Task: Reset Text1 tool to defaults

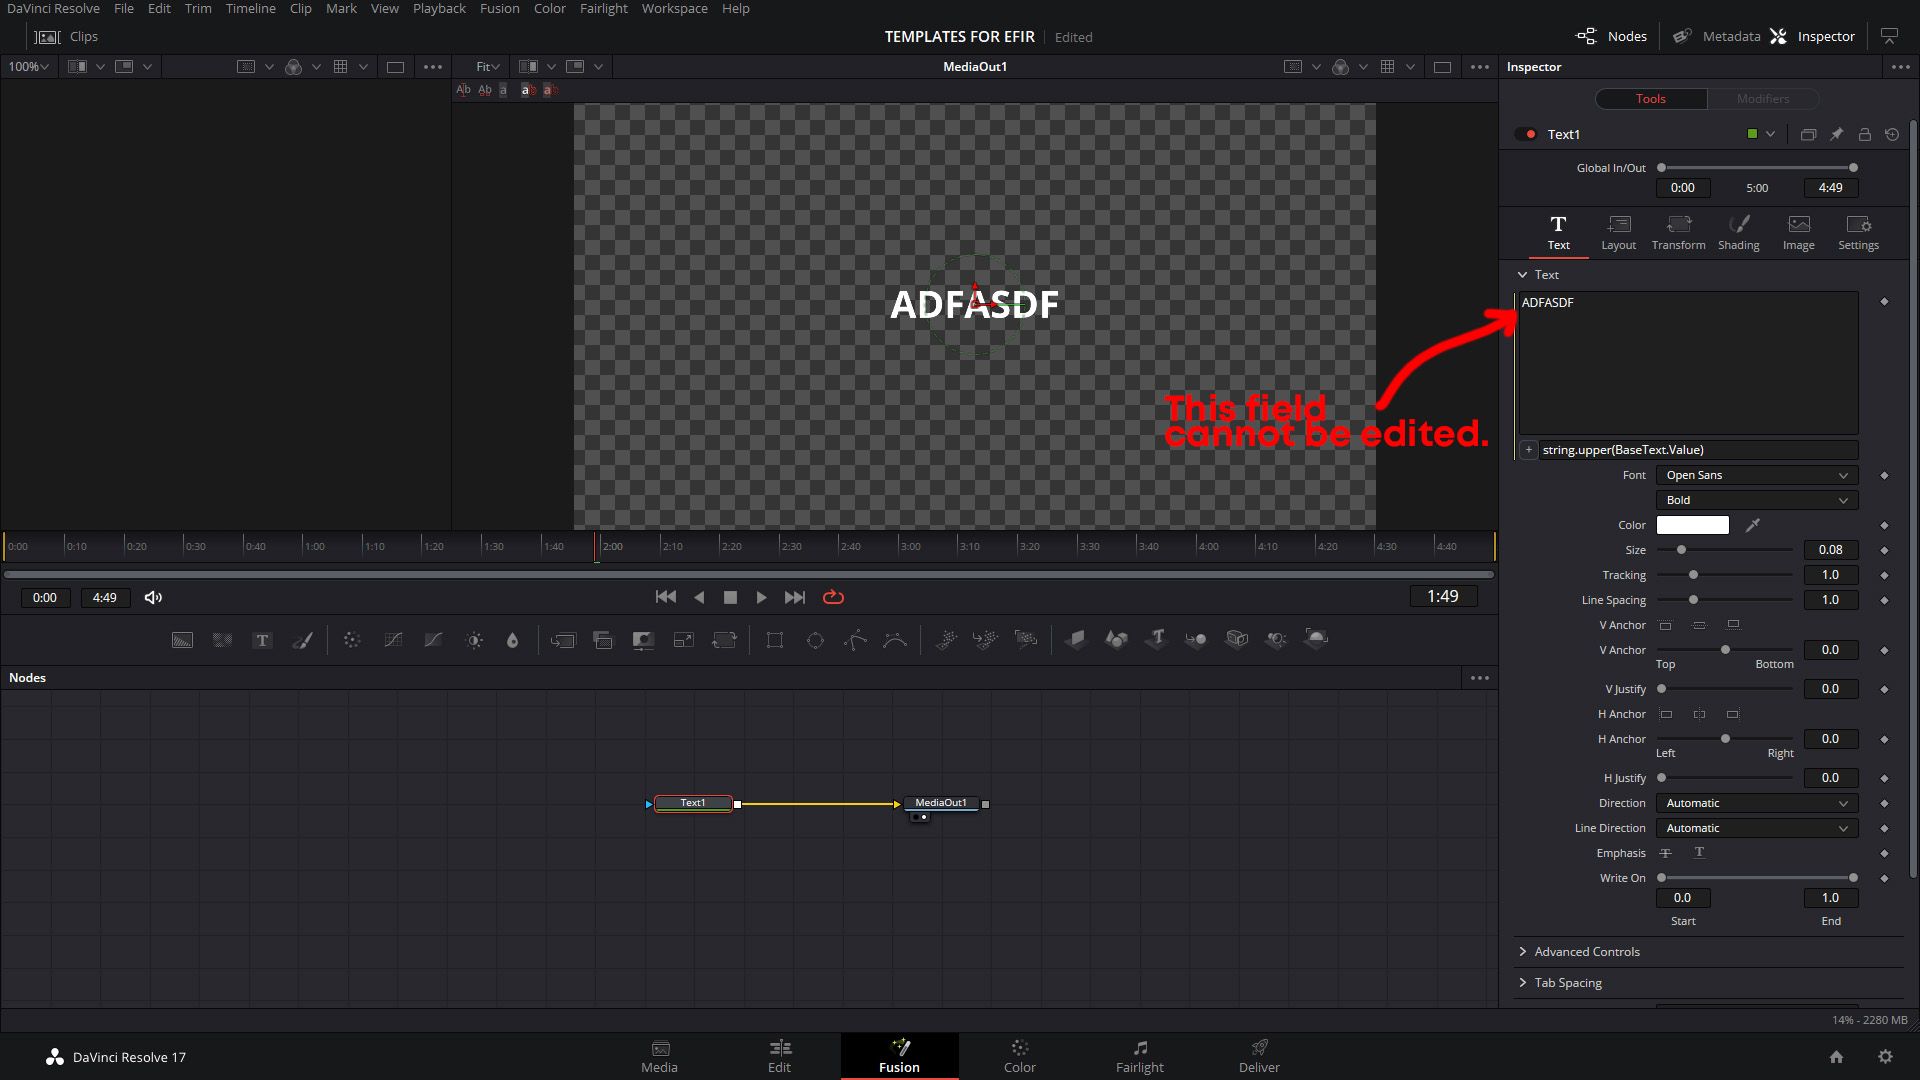Action: click(1892, 134)
